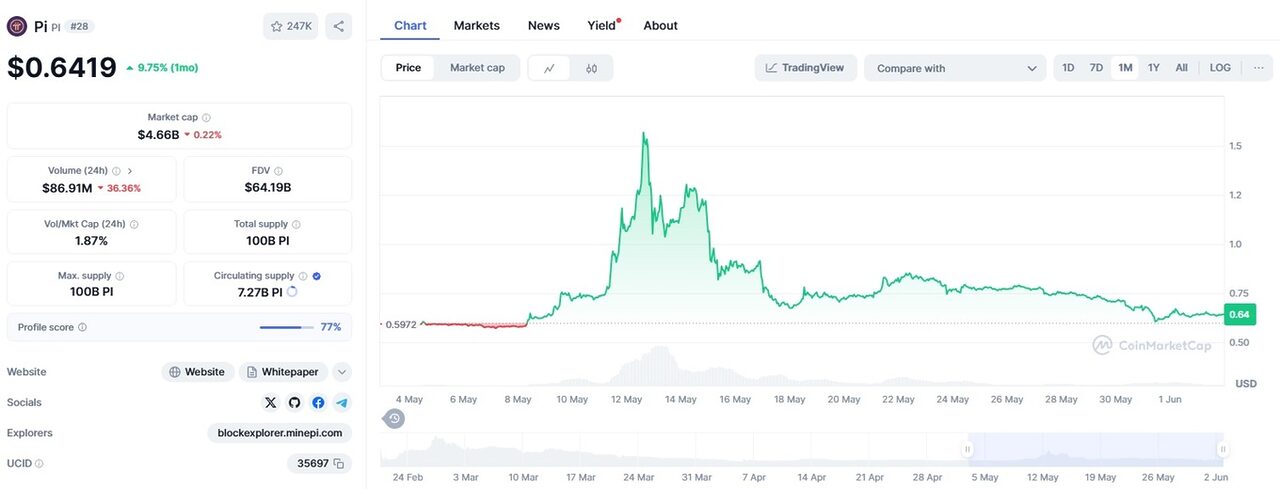1280x489 pixels.
Task: Click the Circulating supply info icon
Action: [x=302, y=276]
